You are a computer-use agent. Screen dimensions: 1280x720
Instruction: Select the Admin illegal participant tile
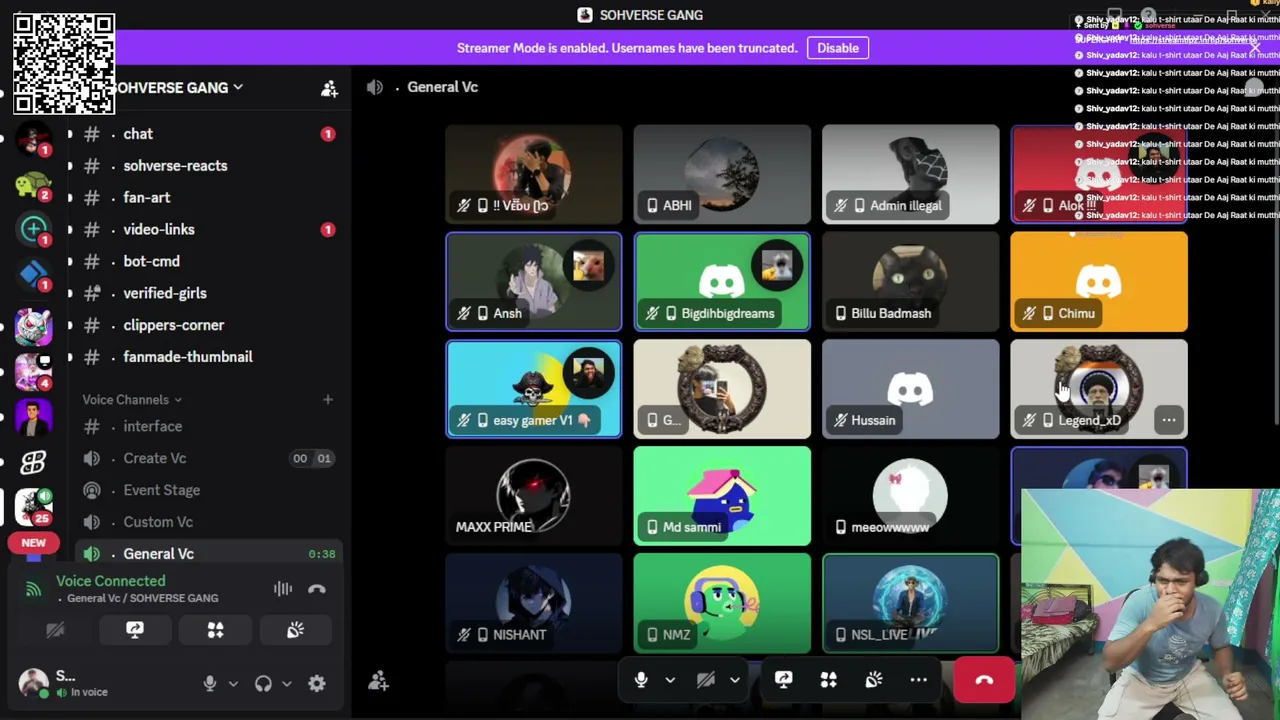click(910, 174)
